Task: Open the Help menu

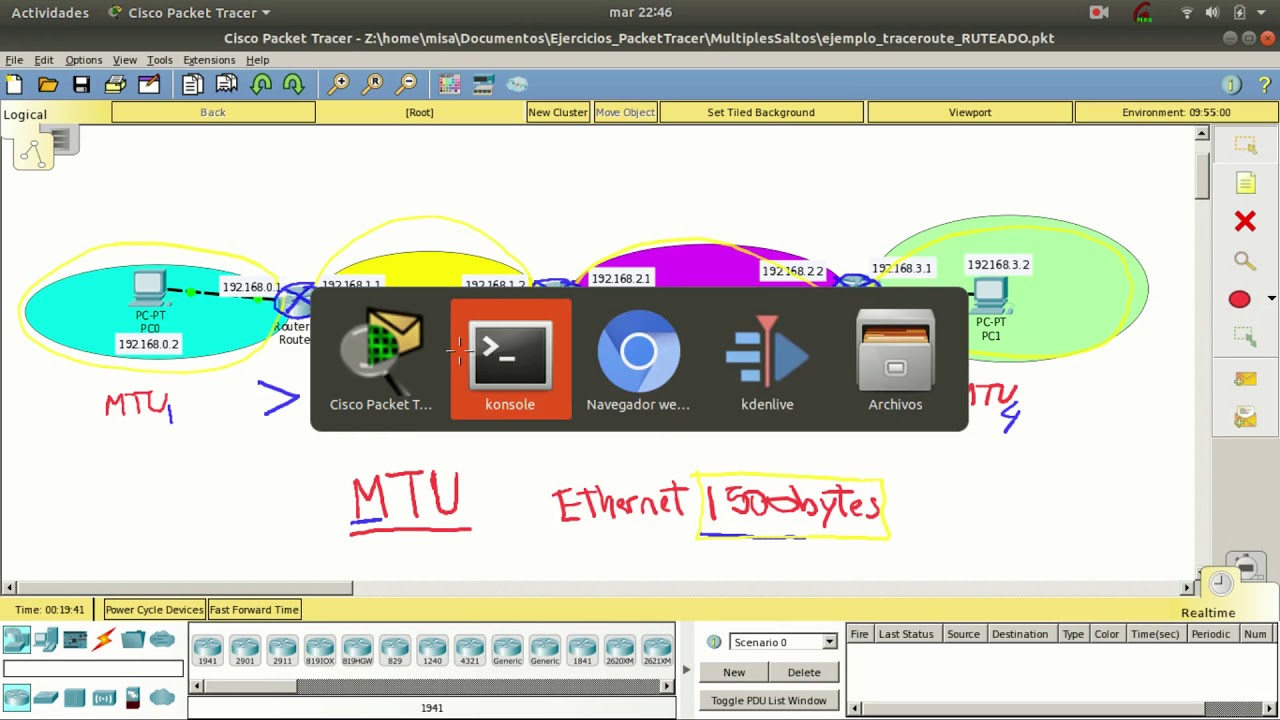Action: [257, 60]
